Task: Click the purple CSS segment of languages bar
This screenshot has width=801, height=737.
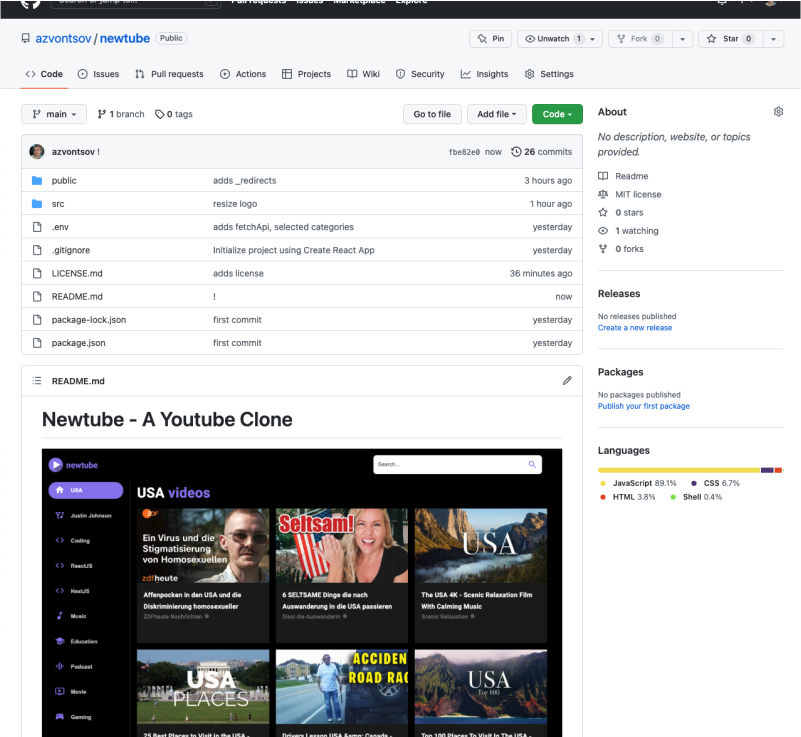Action: point(767,470)
